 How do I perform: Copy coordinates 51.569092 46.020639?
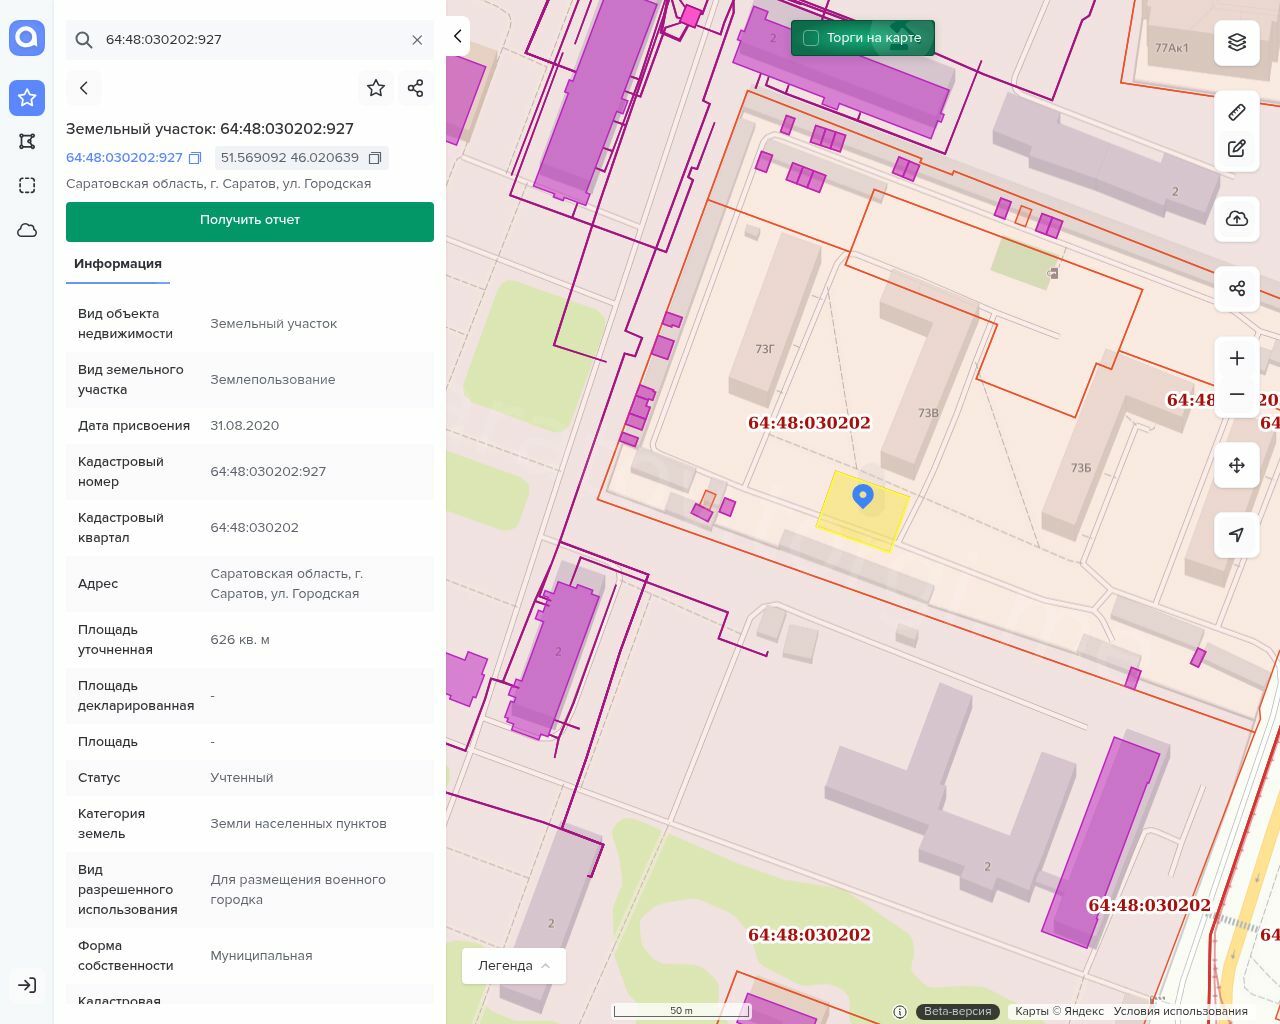point(375,158)
